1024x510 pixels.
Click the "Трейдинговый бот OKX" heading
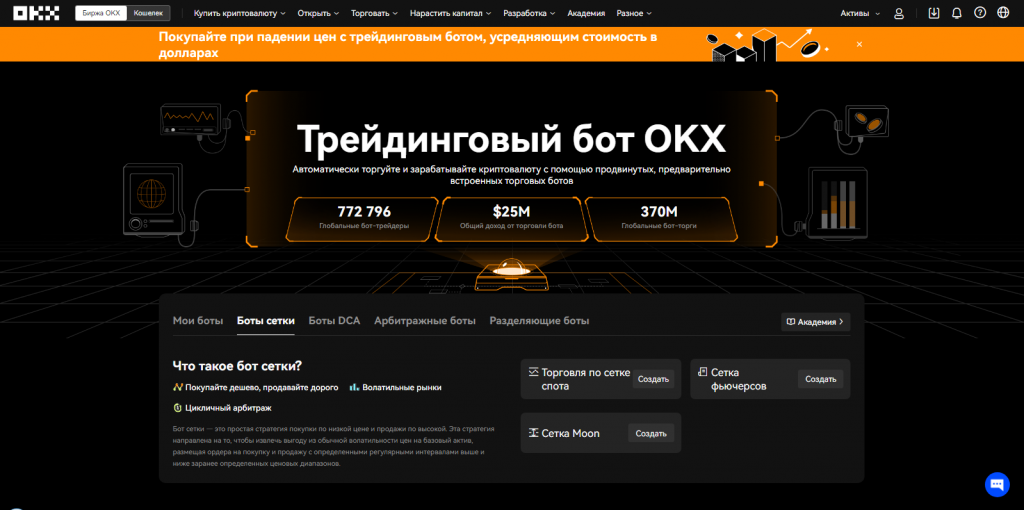click(511, 138)
